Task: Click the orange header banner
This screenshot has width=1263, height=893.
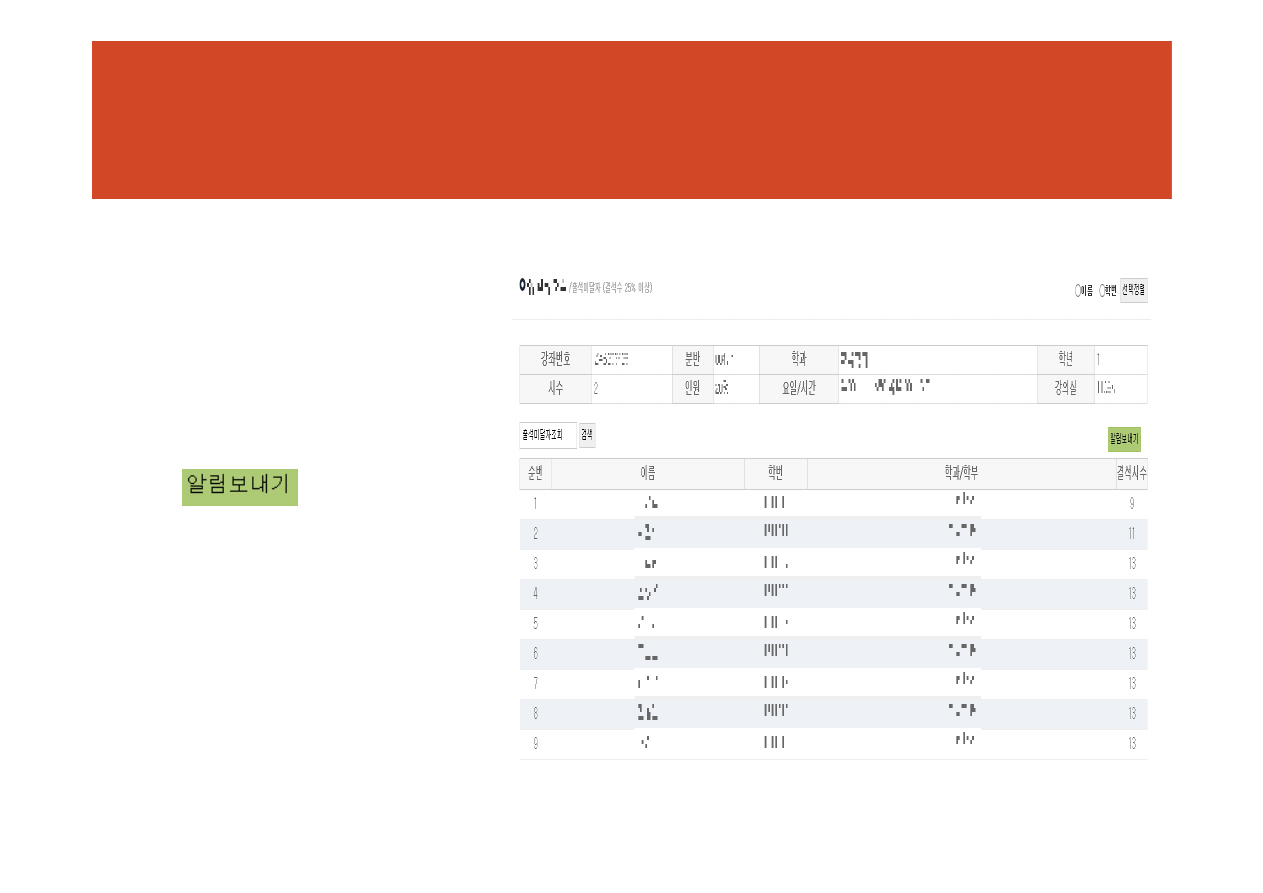Action: click(631, 120)
